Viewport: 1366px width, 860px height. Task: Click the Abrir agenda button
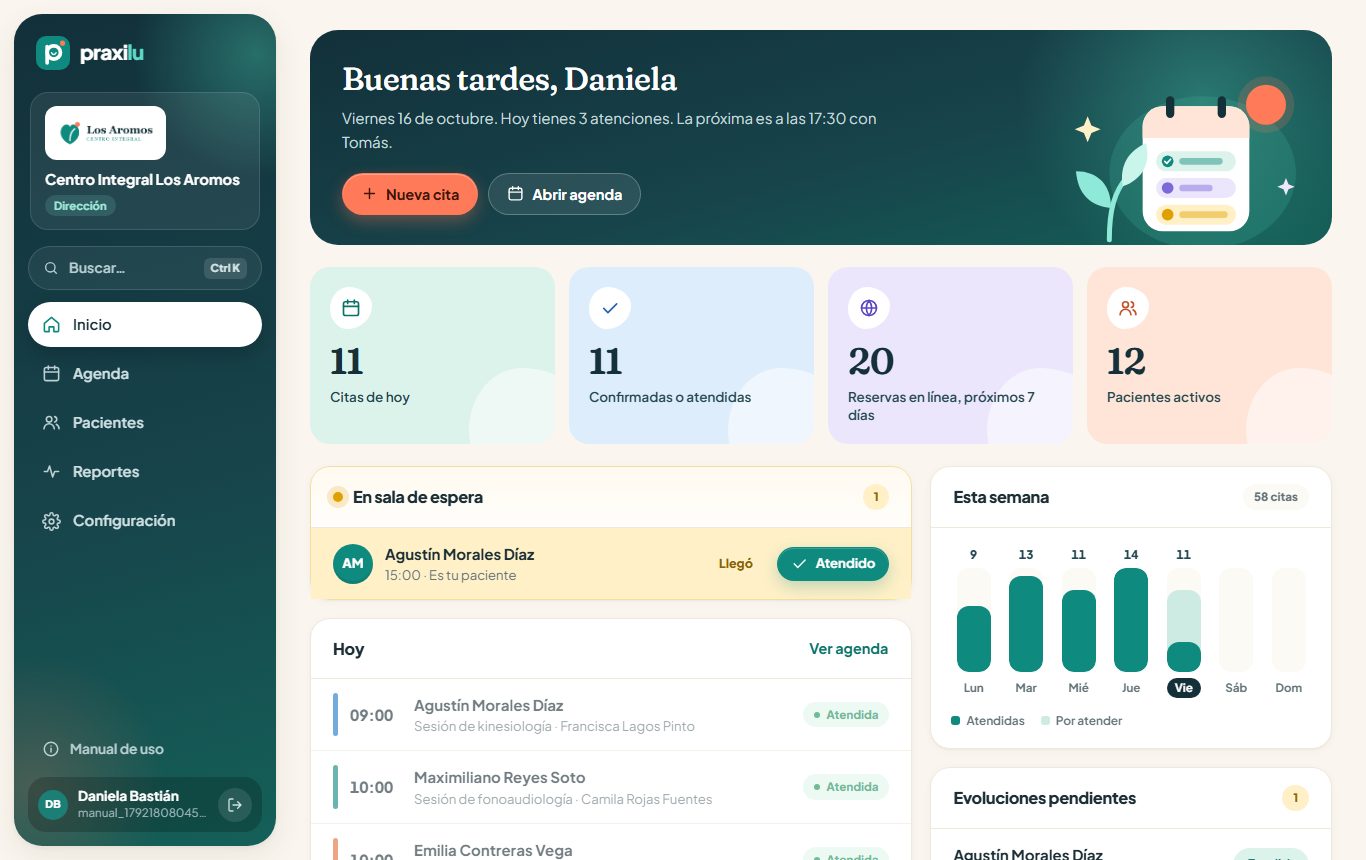564,194
